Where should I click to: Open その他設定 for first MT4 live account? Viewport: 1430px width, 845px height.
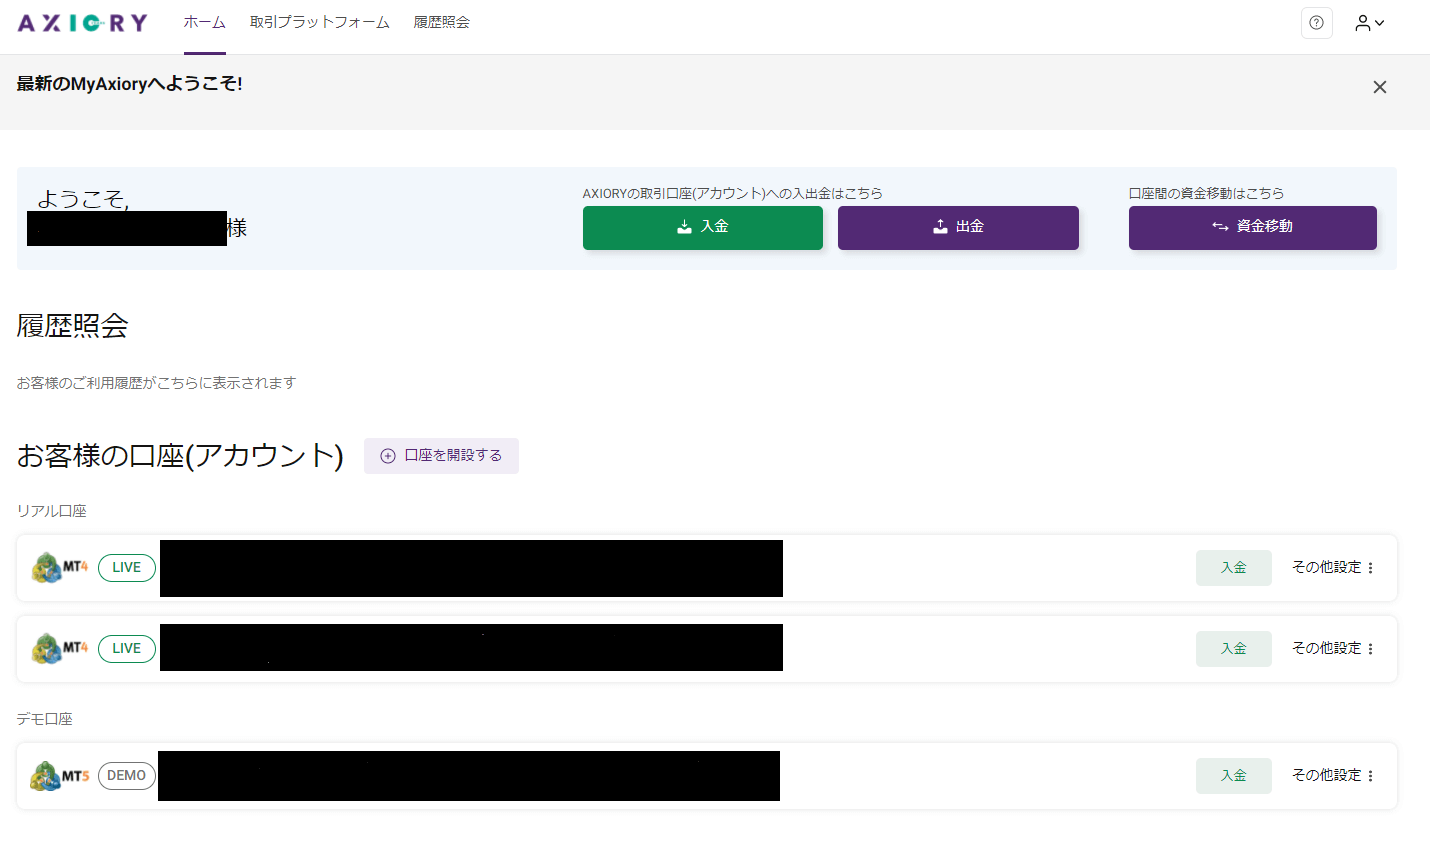[x=1333, y=567]
